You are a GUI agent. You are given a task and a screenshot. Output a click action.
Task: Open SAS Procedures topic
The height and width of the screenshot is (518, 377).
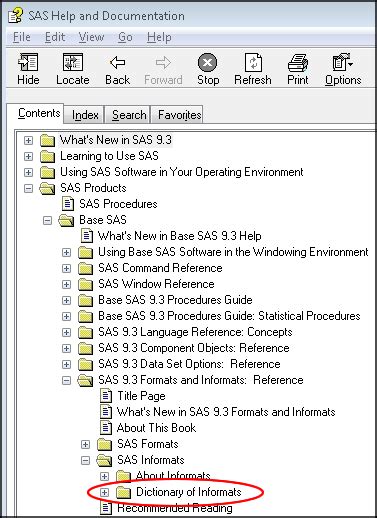tap(118, 204)
